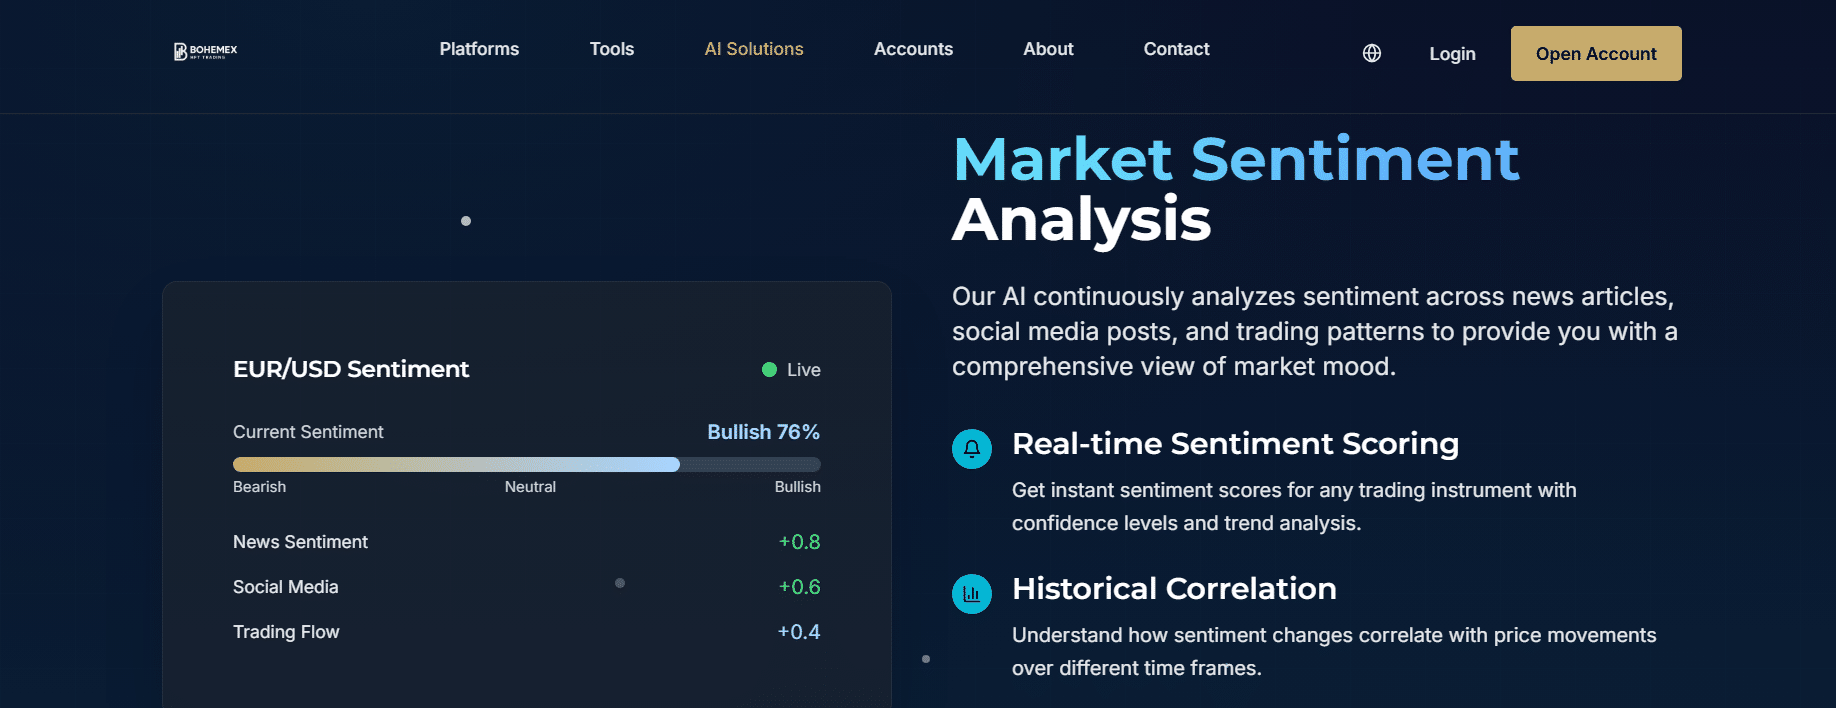
Task: Click the Bullish 76% sentiment value
Action: (763, 432)
